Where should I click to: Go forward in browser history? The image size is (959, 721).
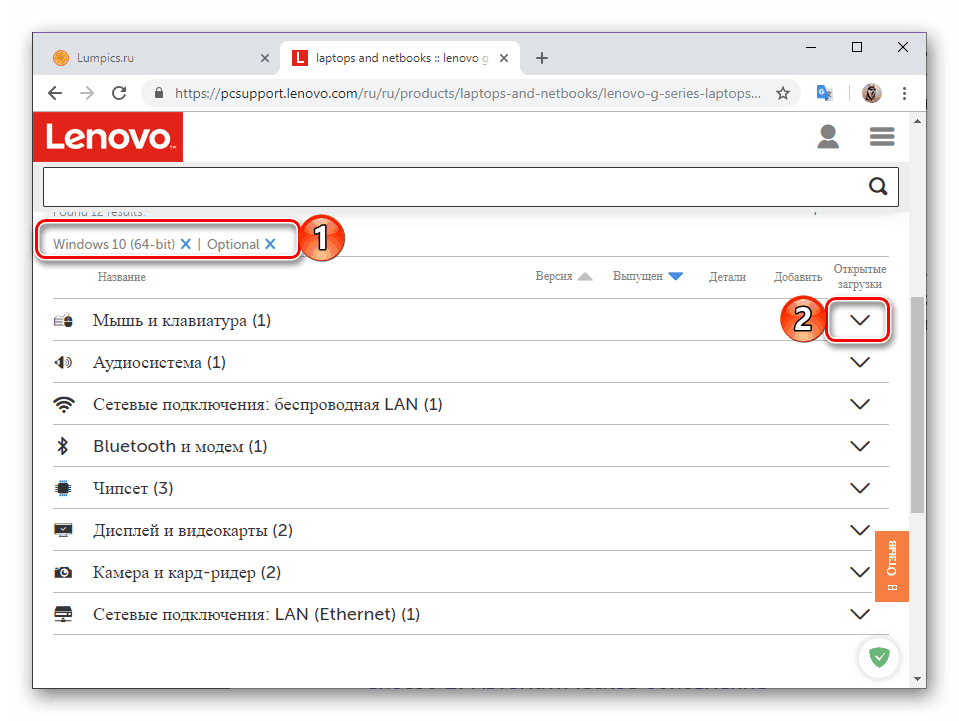[87, 93]
